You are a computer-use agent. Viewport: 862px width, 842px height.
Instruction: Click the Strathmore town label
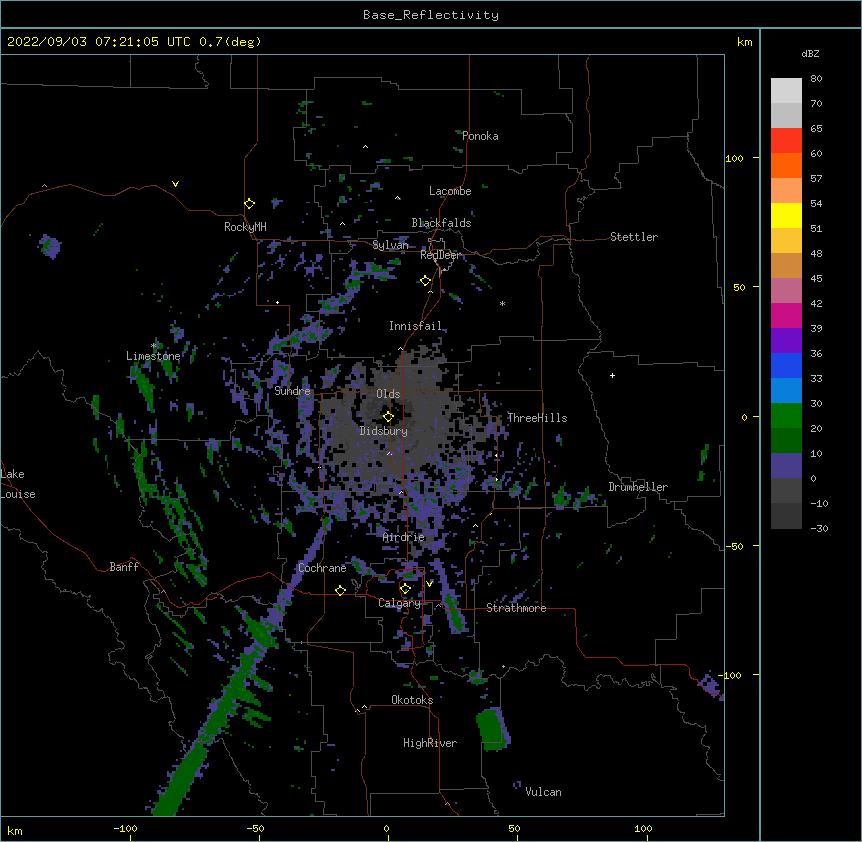click(x=516, y=608)
